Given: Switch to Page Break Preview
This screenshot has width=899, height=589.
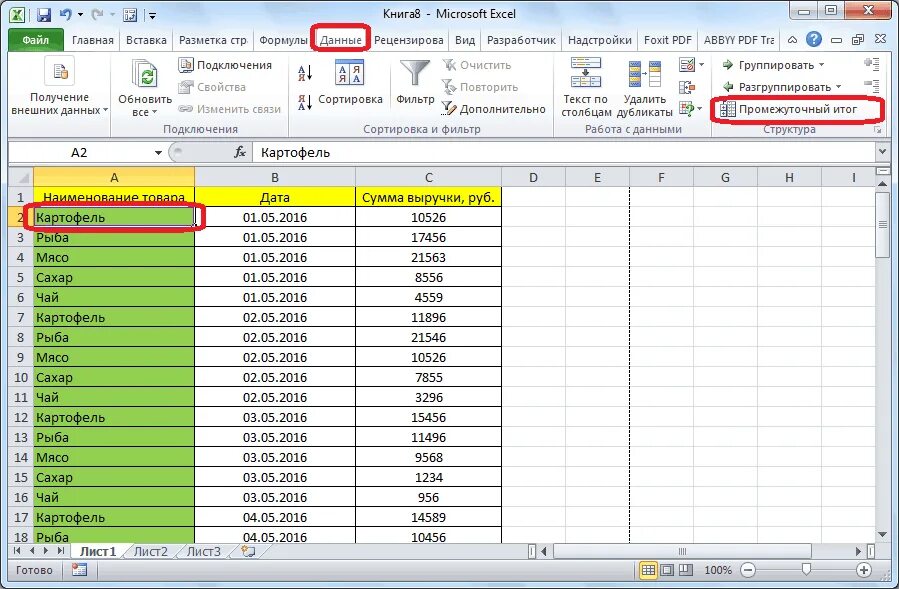Looking at the screenshot, I should tap(686, 570).
